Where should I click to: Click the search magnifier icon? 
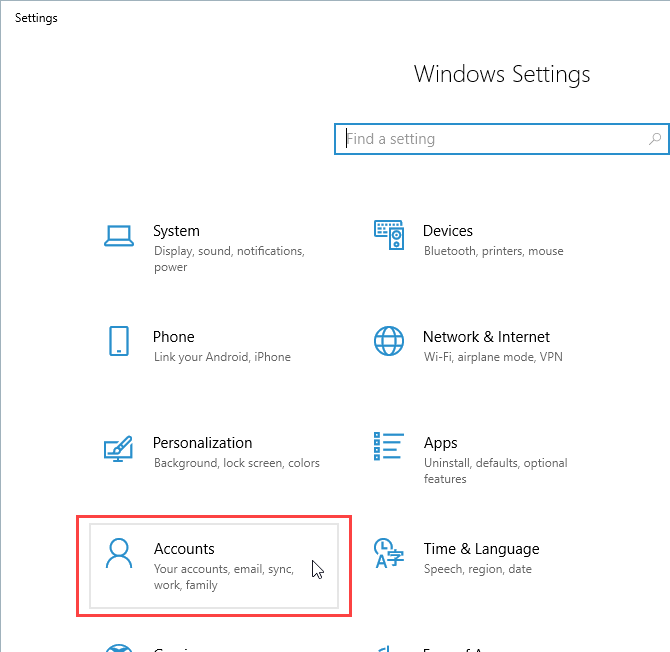(655, 139)
